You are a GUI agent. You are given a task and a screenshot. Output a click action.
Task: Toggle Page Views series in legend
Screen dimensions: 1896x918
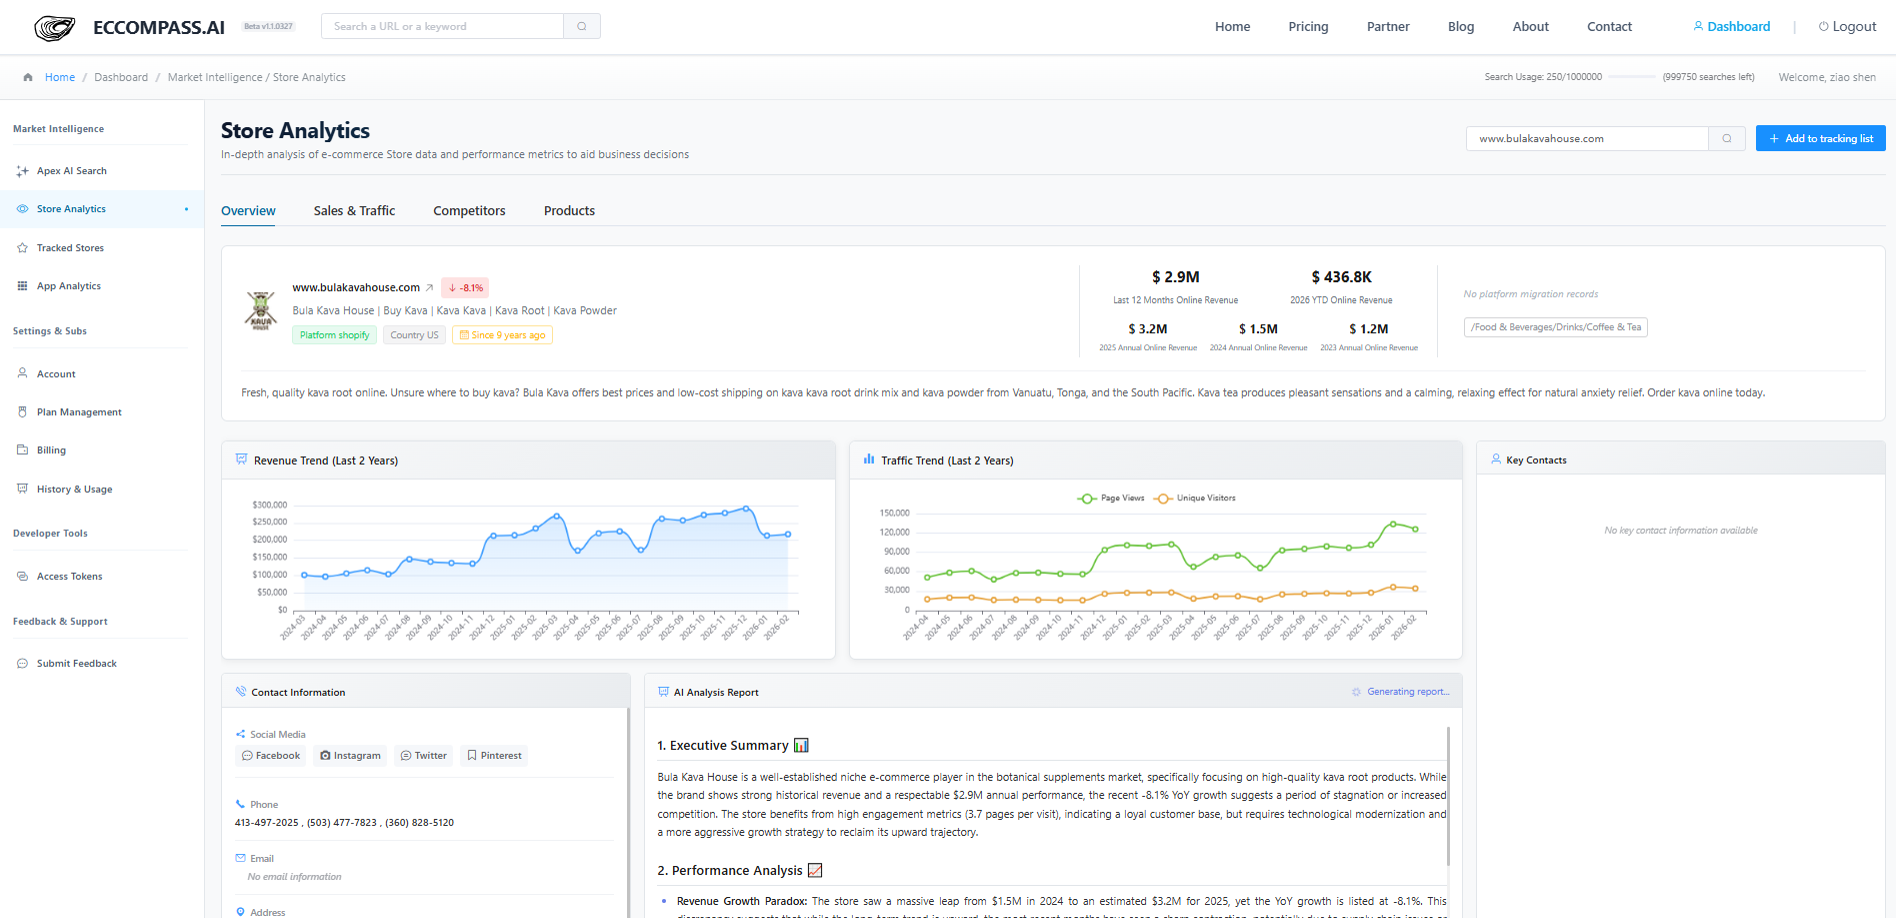[x=1111, y=498]
